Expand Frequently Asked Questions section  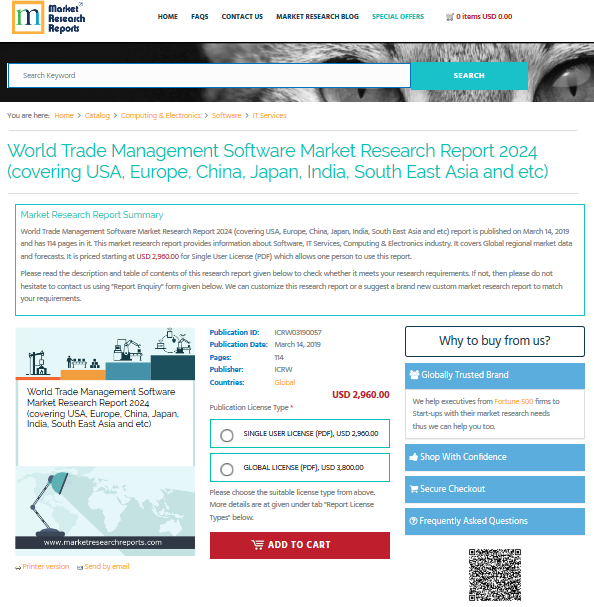(494, 521)
